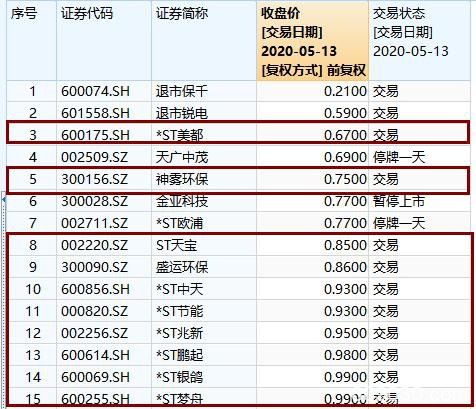Viewport: 476px width, 409px height.
Task: Select price cell 0.7500
Action: point(345,179)
